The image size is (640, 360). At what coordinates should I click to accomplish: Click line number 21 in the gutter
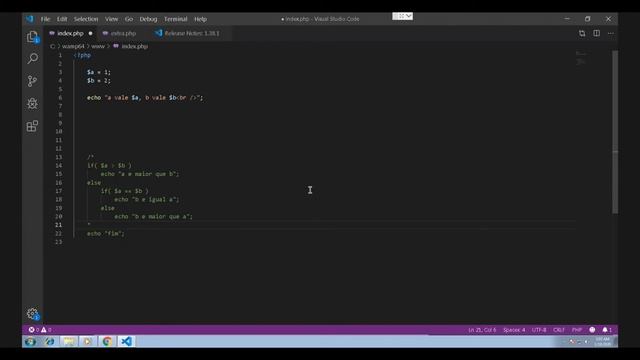coord(58,225)
